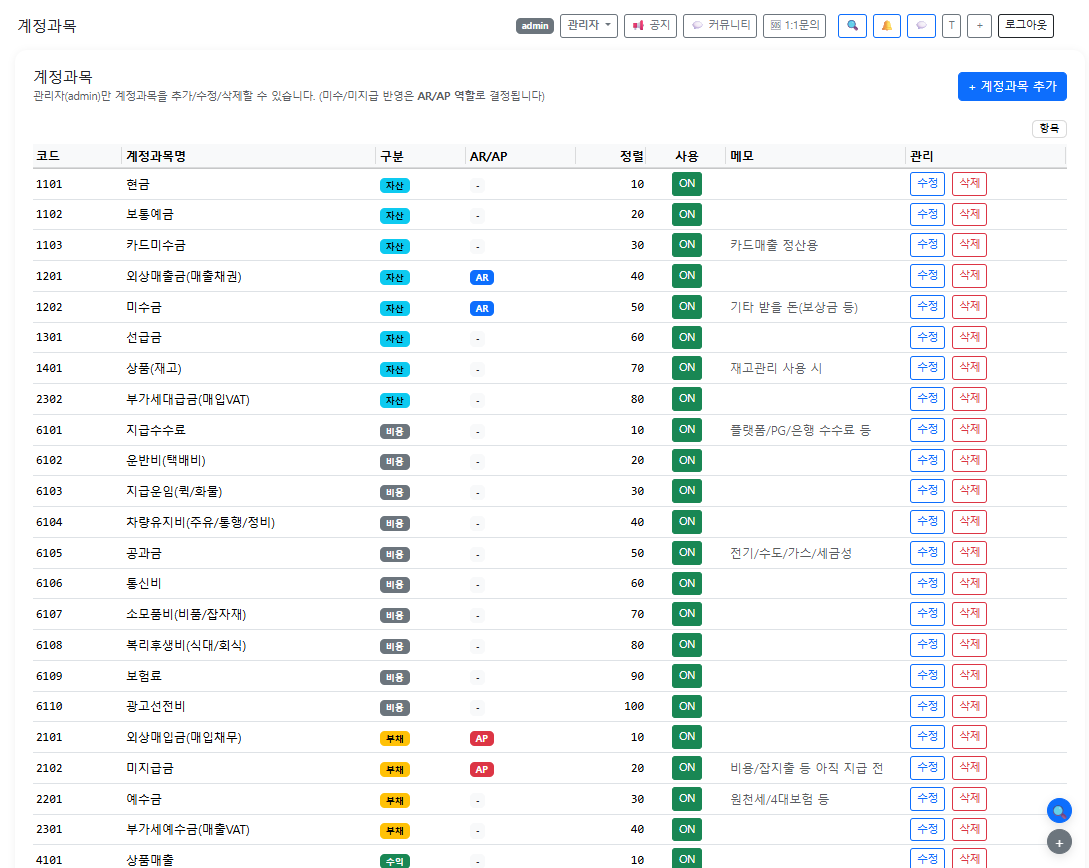Click memo 재고관리 사용 시
The image size is (1089, 868).
tap(776, 368)
